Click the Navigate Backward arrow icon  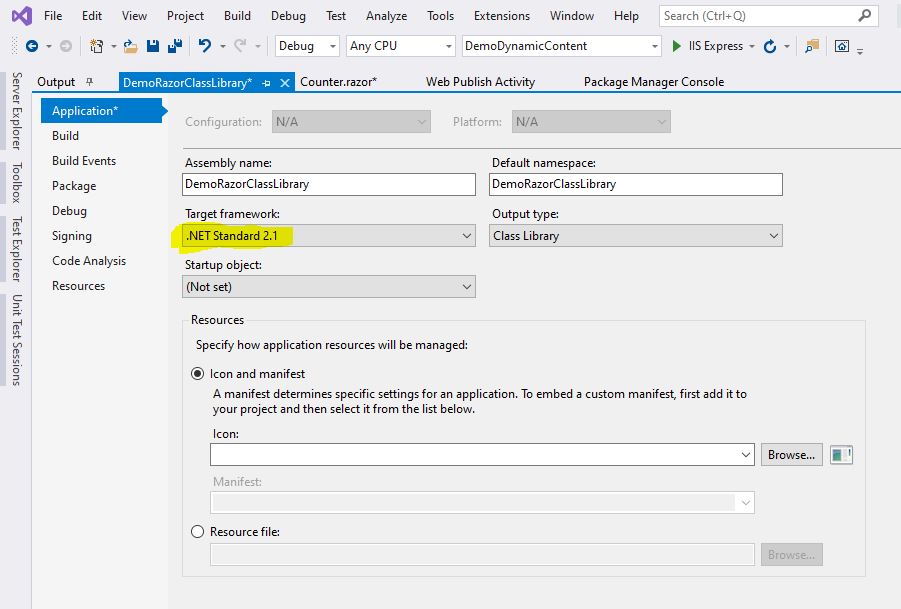tap(32, 46)
